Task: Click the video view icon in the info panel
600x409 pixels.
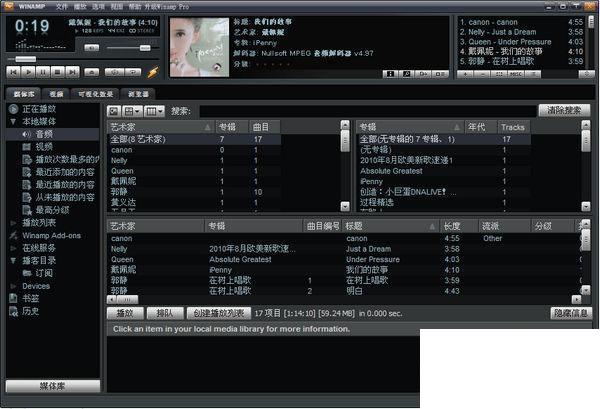Action: pyautogui.click(x=423, y=73)
